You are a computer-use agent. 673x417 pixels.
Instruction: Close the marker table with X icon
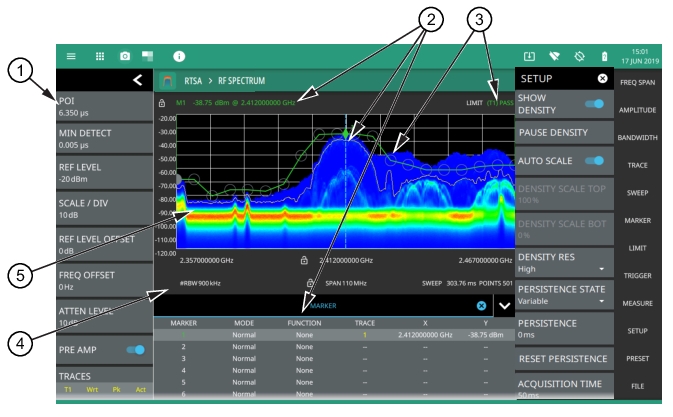pos(481,305)
